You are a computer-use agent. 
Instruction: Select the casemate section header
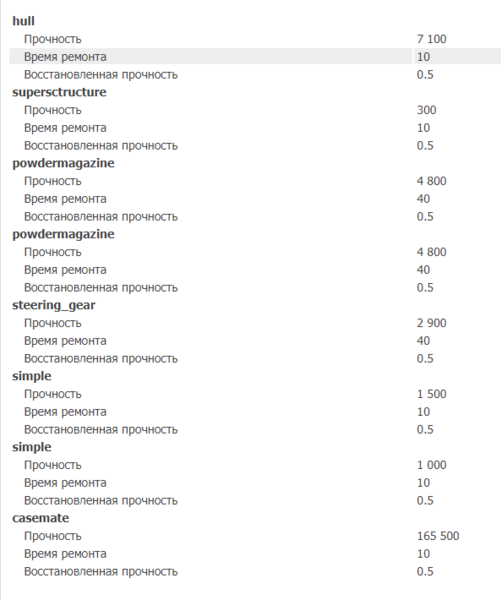coord(41,518)
